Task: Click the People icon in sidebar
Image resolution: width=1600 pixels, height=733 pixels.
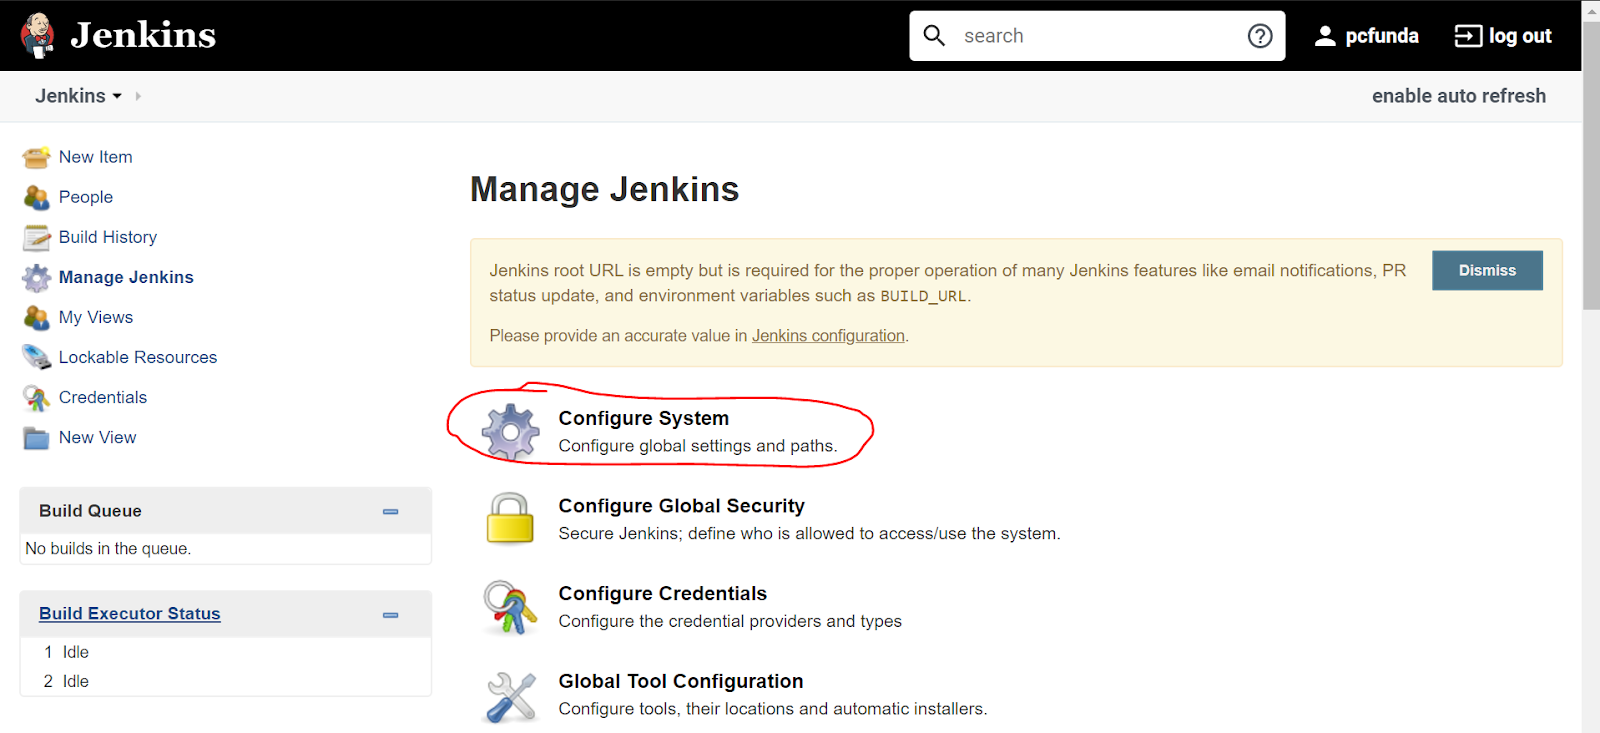Action: (x=37, y=197)
